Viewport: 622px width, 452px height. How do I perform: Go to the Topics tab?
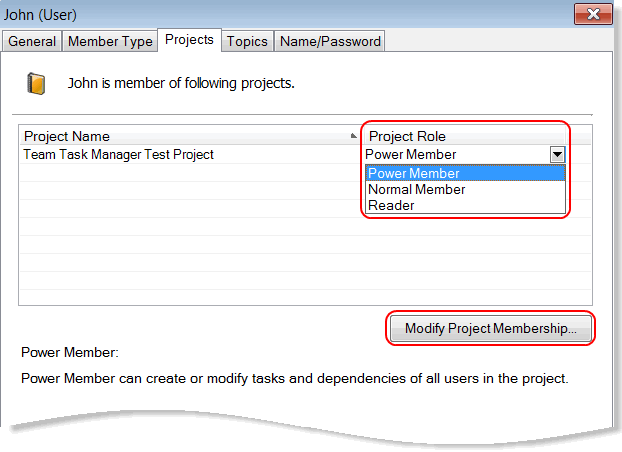click(246, 41)
